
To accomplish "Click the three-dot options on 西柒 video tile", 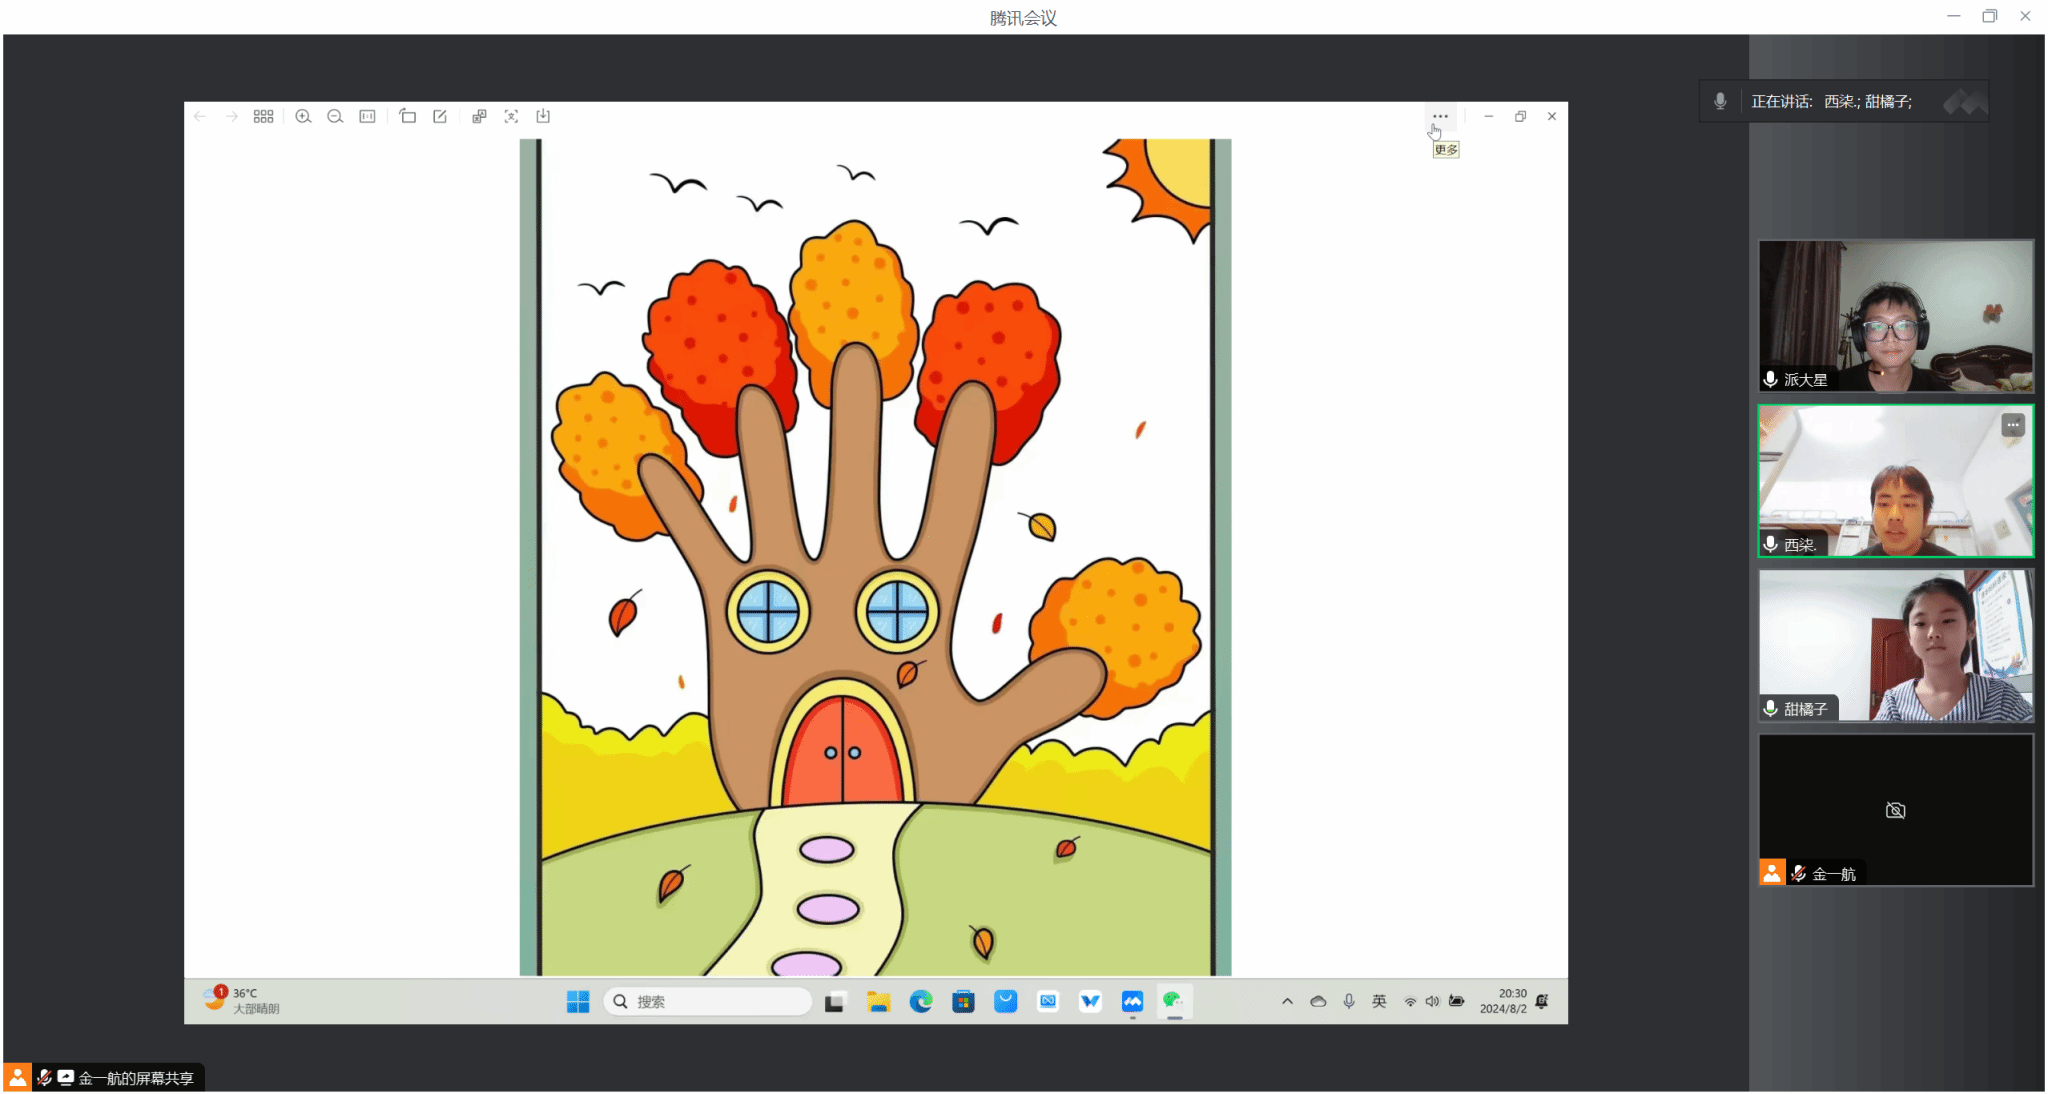I will [x=2013, y=425].
